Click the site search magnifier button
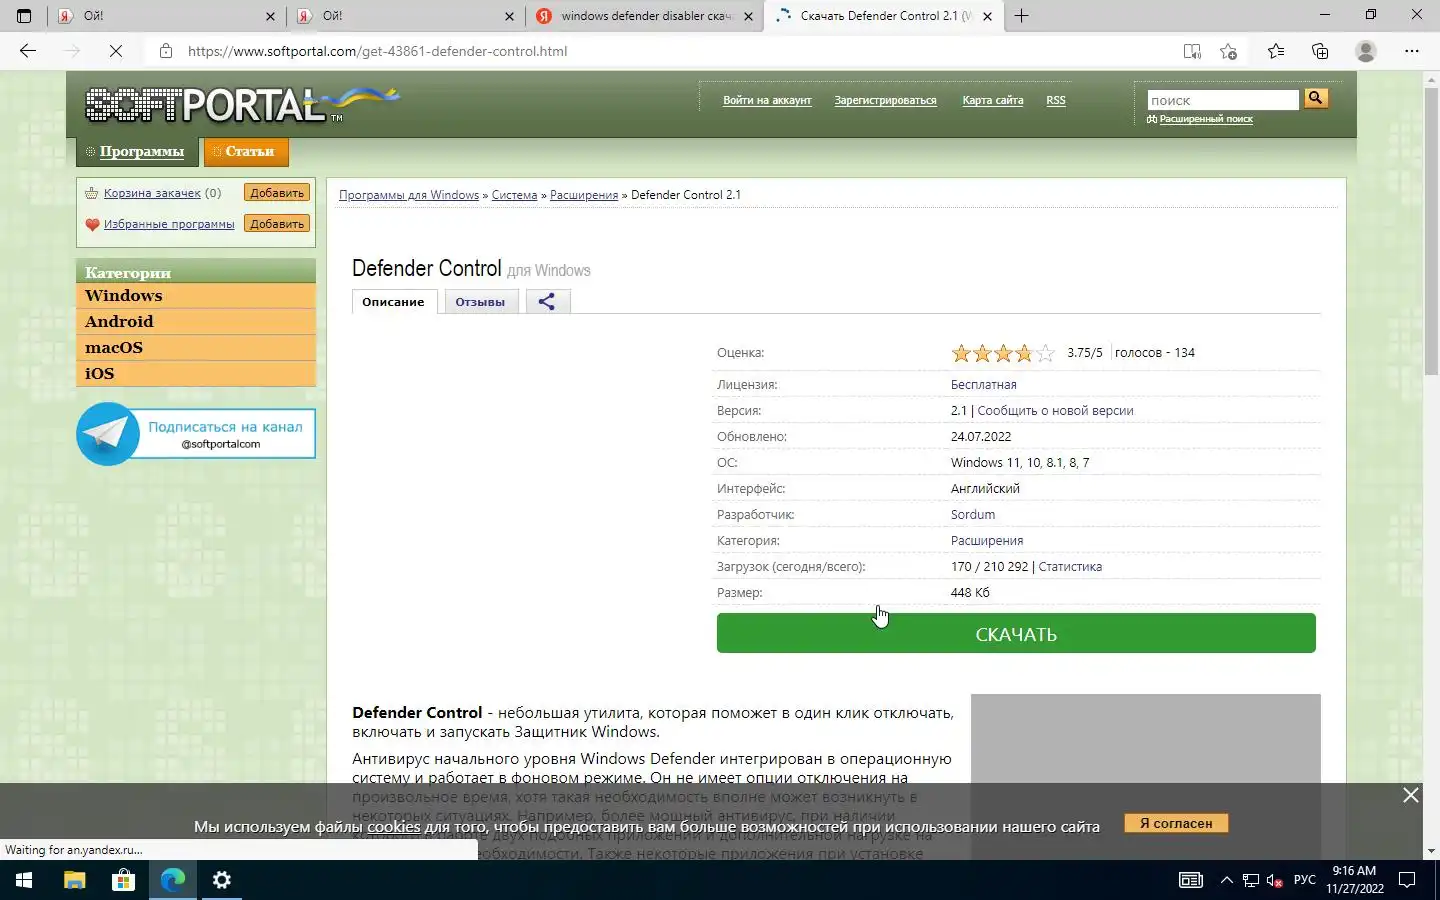Screen dimensions: 1440x900 tap(1316, 98)
